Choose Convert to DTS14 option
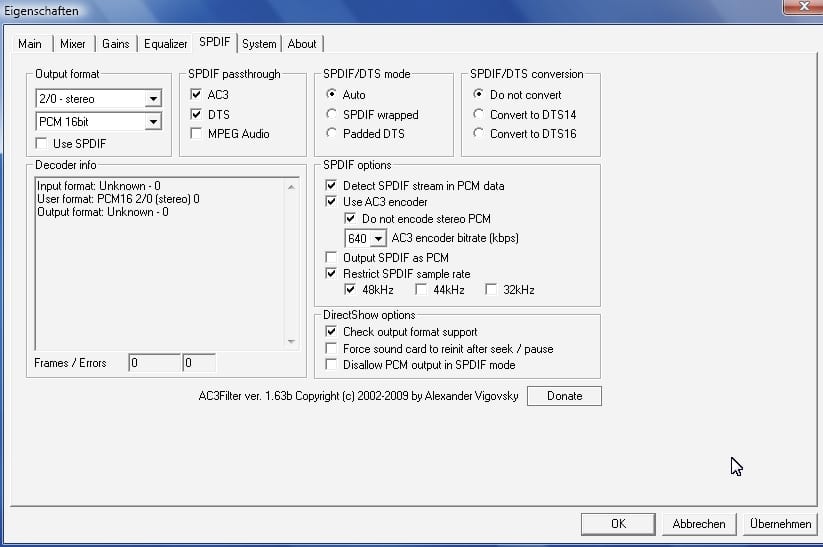This screenshot has width=823, height=547. [x=480, y=114]
